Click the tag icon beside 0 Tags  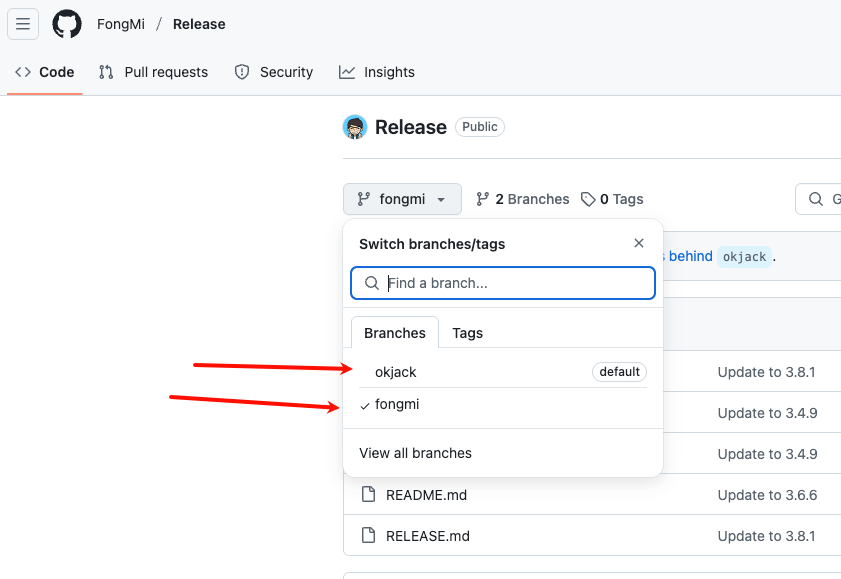[x=589, y=199]
